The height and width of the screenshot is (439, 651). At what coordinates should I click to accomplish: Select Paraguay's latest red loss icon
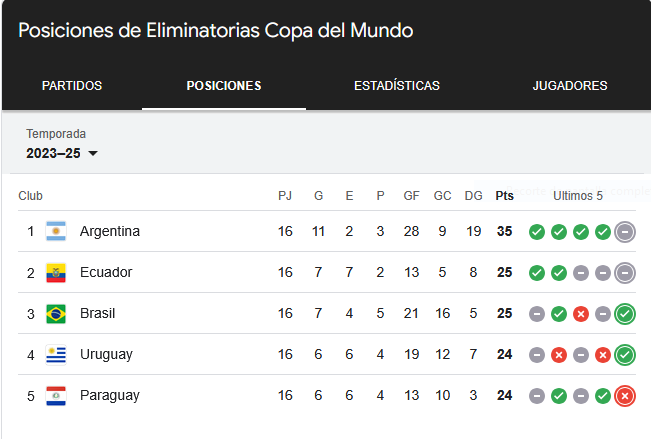[x=625, y=396]
